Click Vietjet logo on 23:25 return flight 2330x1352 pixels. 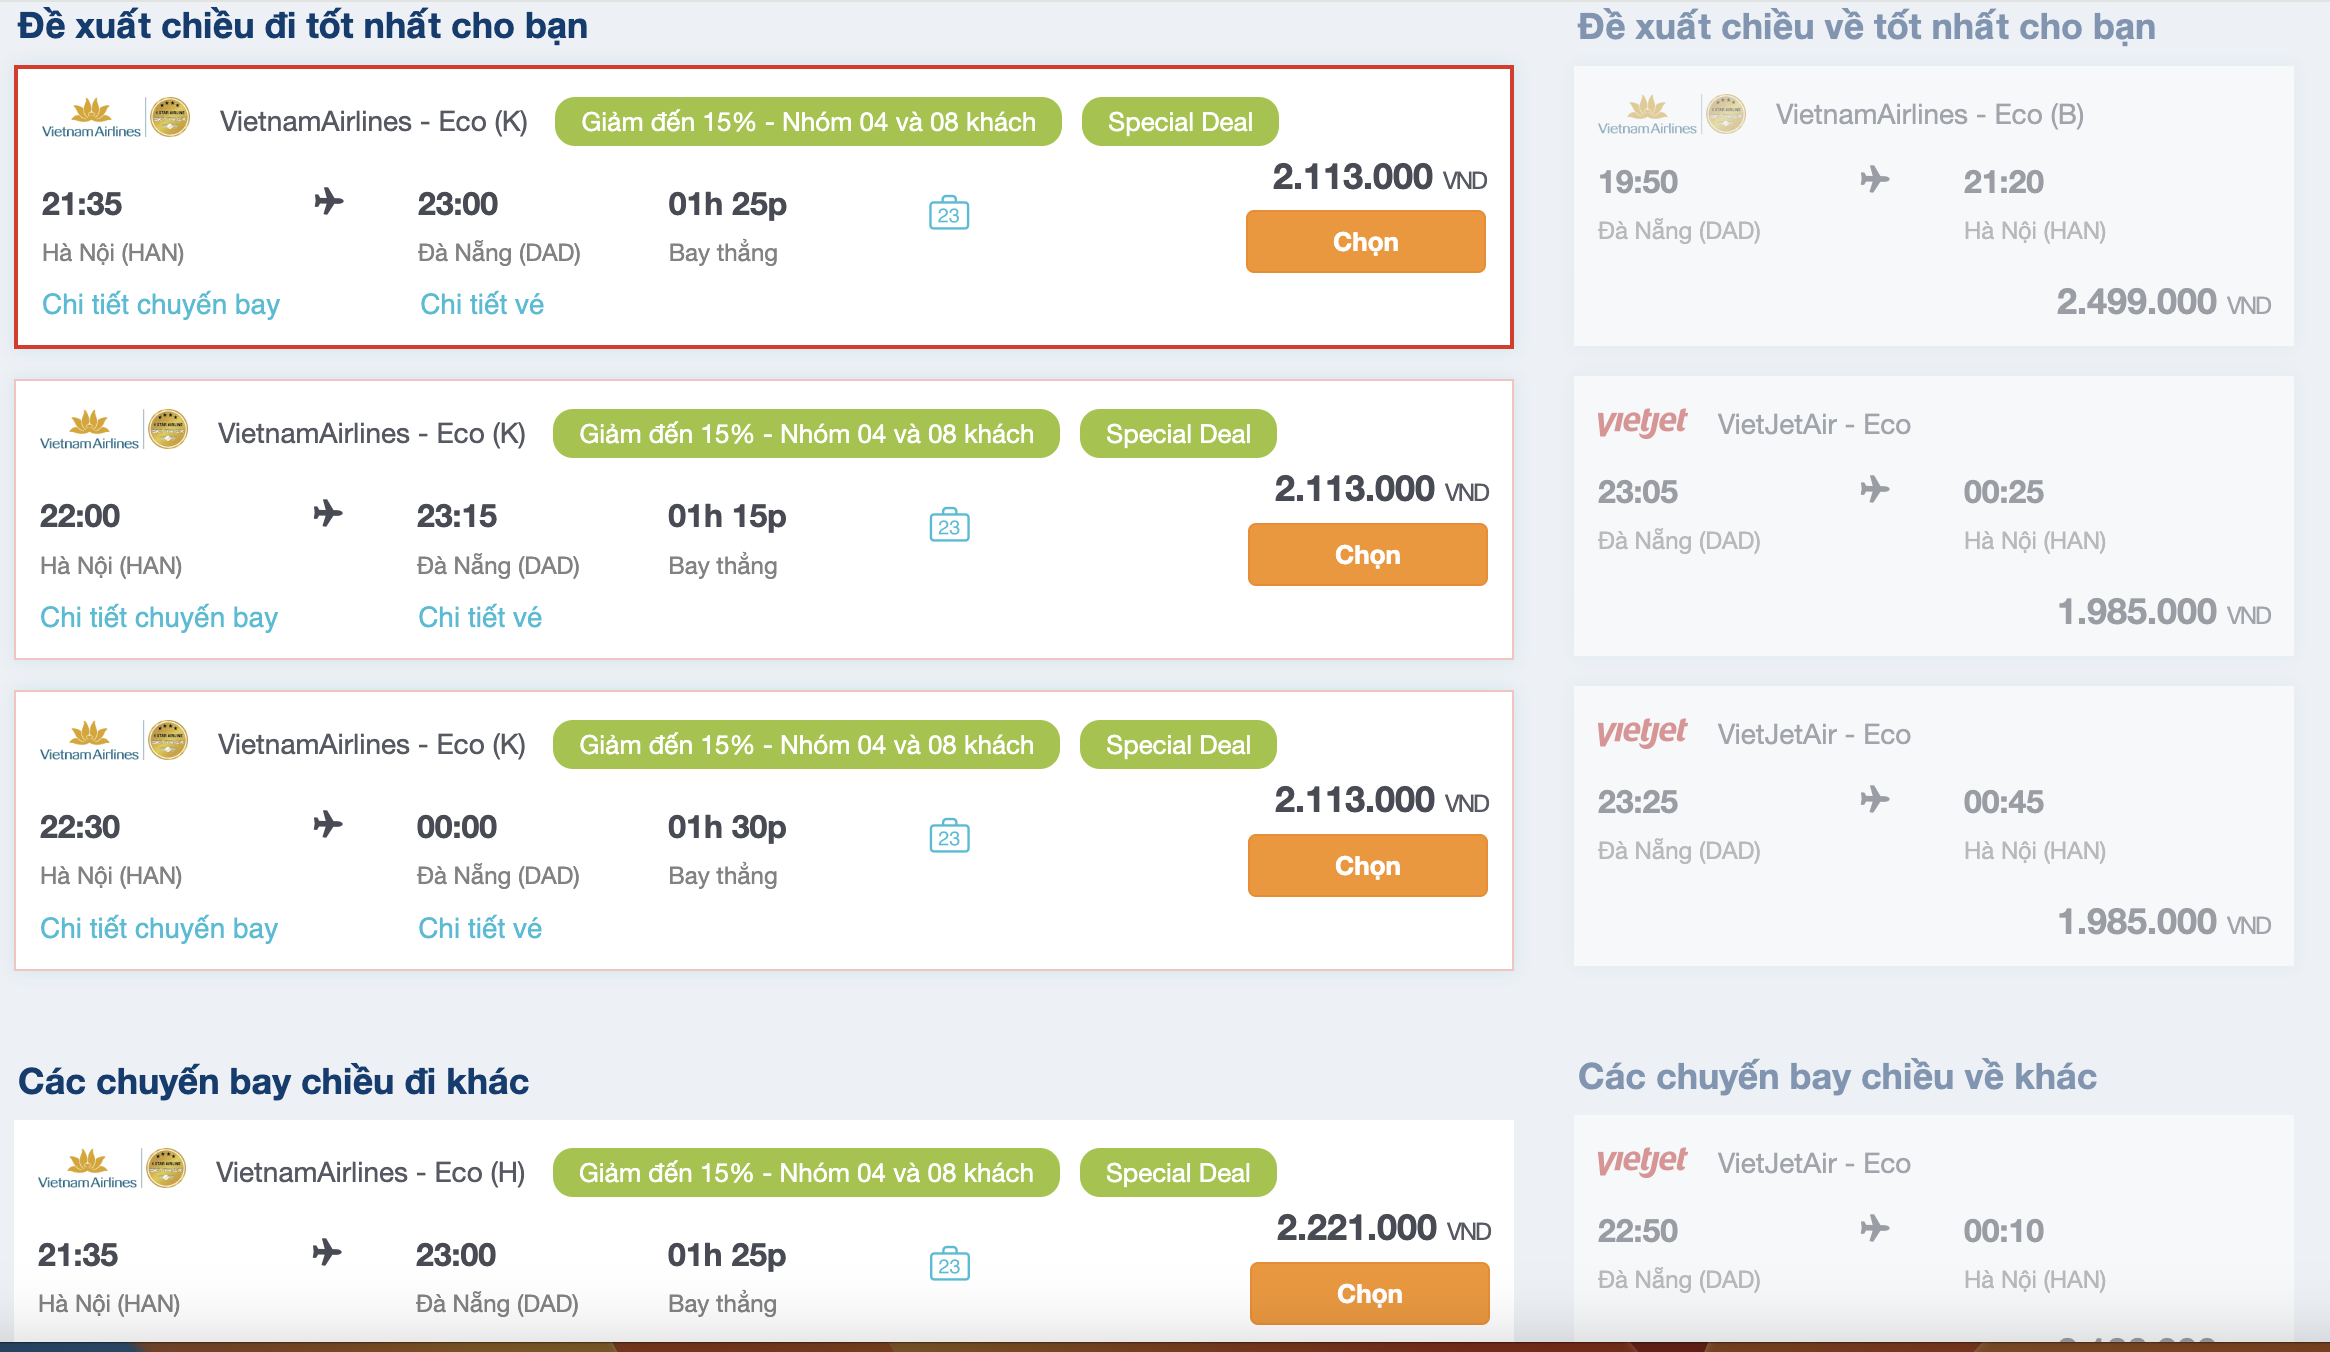(x=1641, y=733)
